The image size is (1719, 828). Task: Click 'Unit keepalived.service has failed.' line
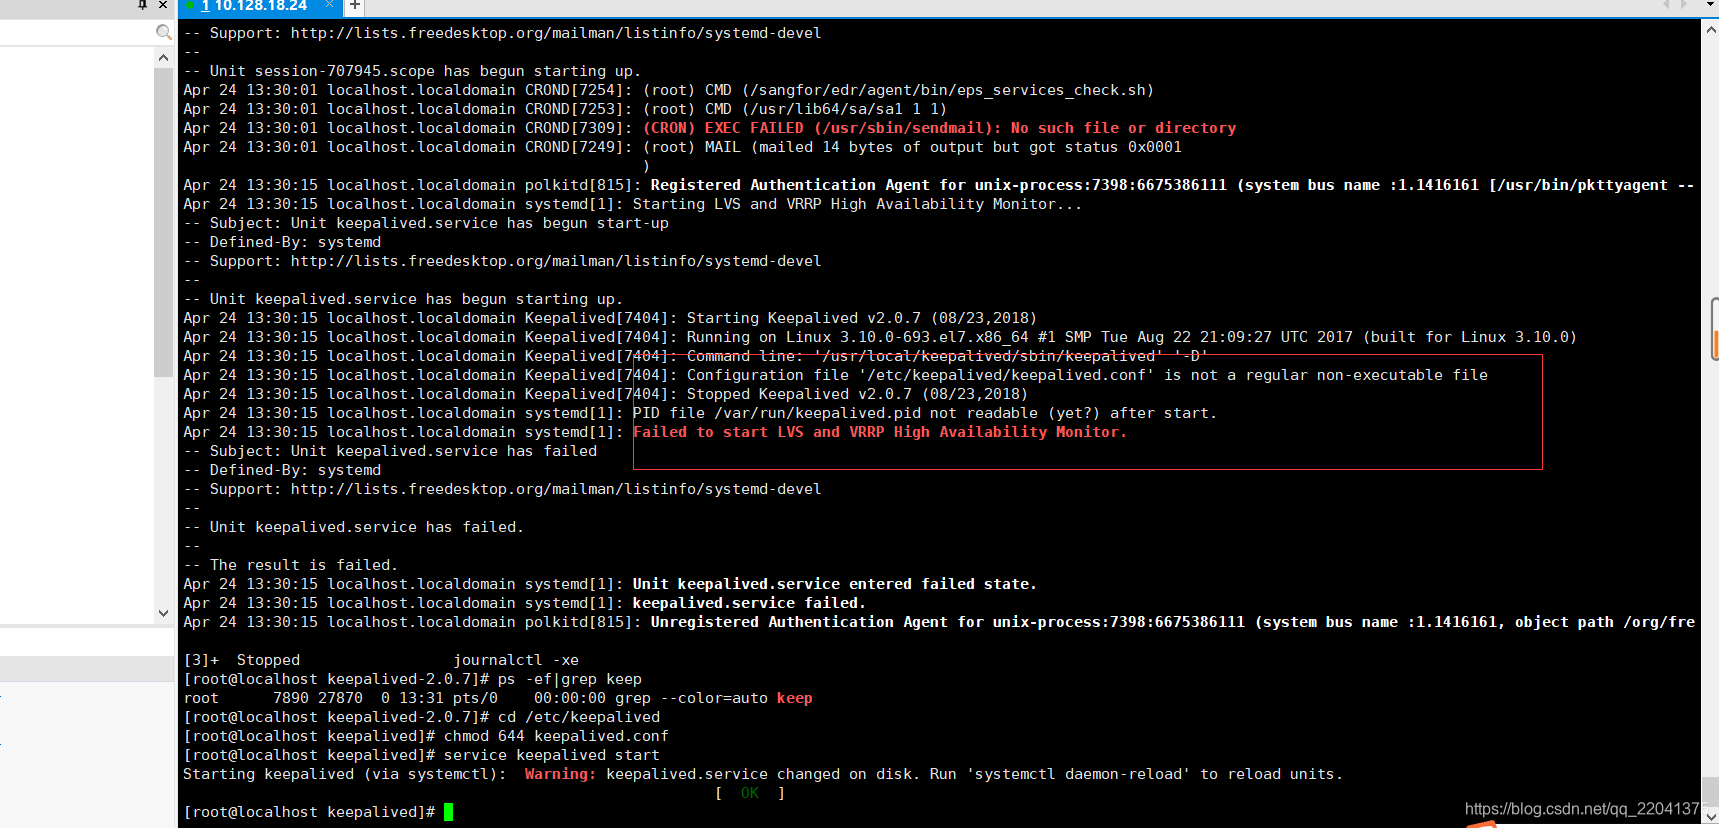[x=367, y=527]
